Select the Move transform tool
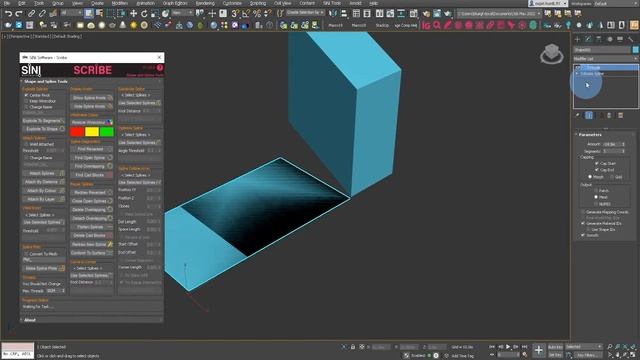This screenshot has height=360, width=640. pyautogui.click(x=133, y=13)
